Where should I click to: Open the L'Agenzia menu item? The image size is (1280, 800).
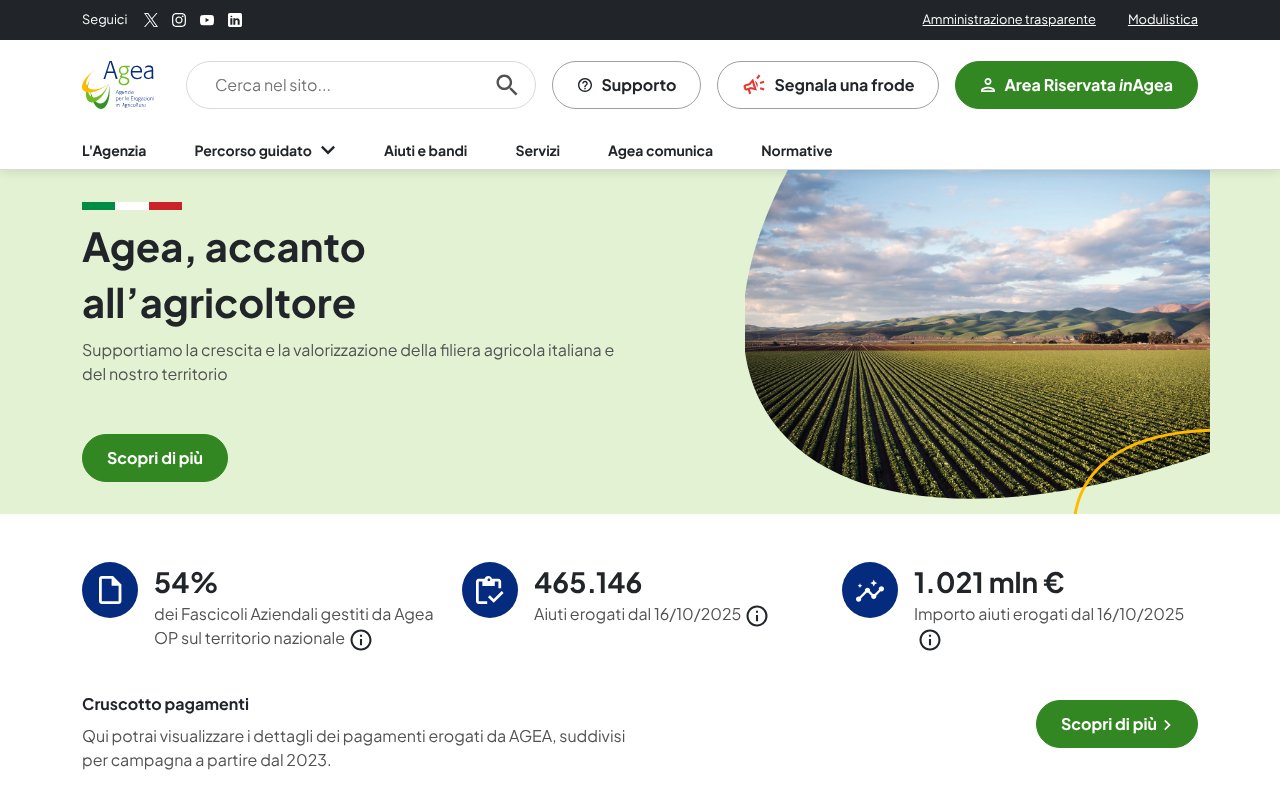[114, 150]
